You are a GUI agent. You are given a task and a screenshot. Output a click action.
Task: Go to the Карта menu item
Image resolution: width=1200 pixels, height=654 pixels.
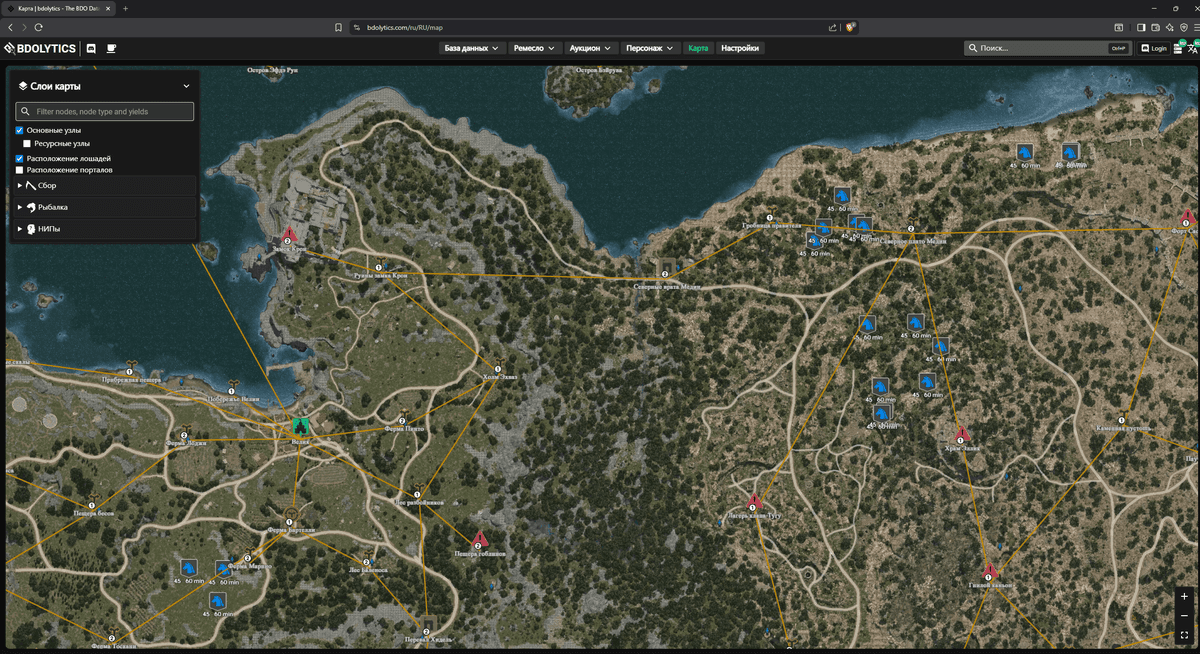(x=698, y=48)
